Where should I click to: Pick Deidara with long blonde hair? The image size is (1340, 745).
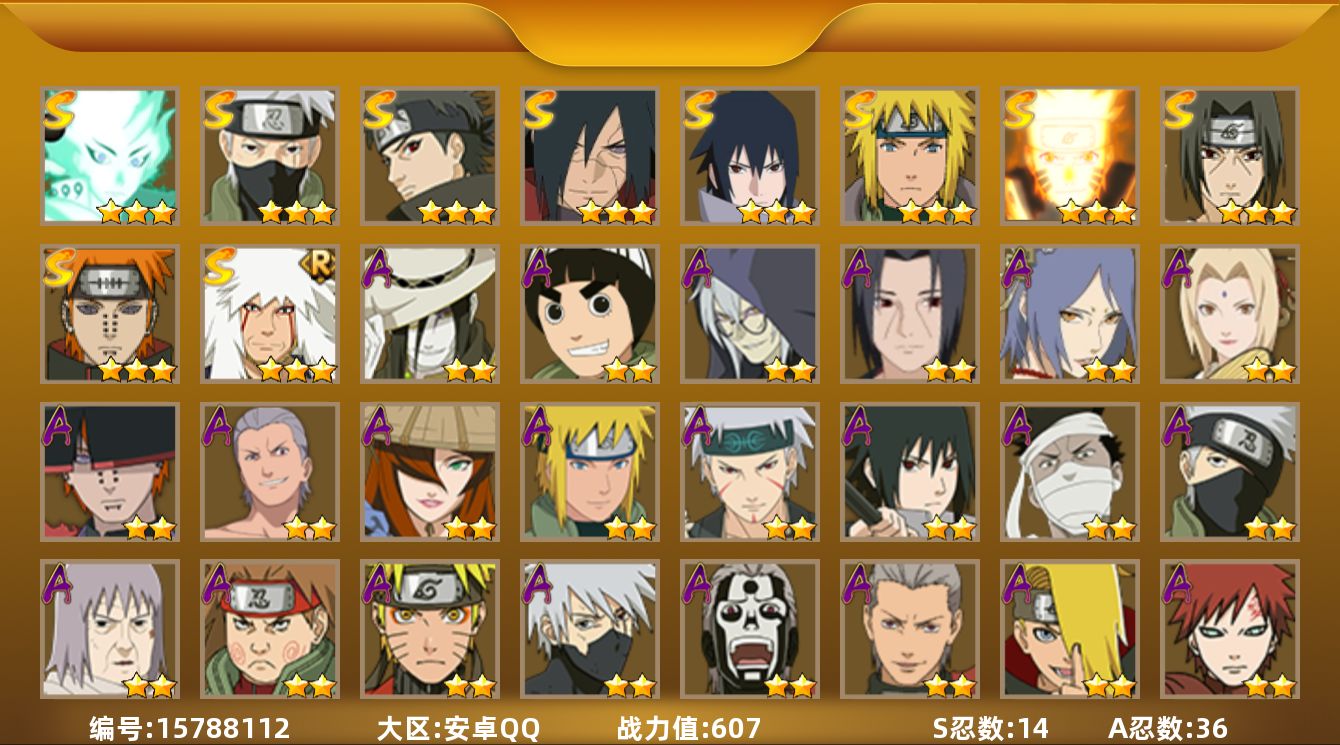(x=1070, y=629)
